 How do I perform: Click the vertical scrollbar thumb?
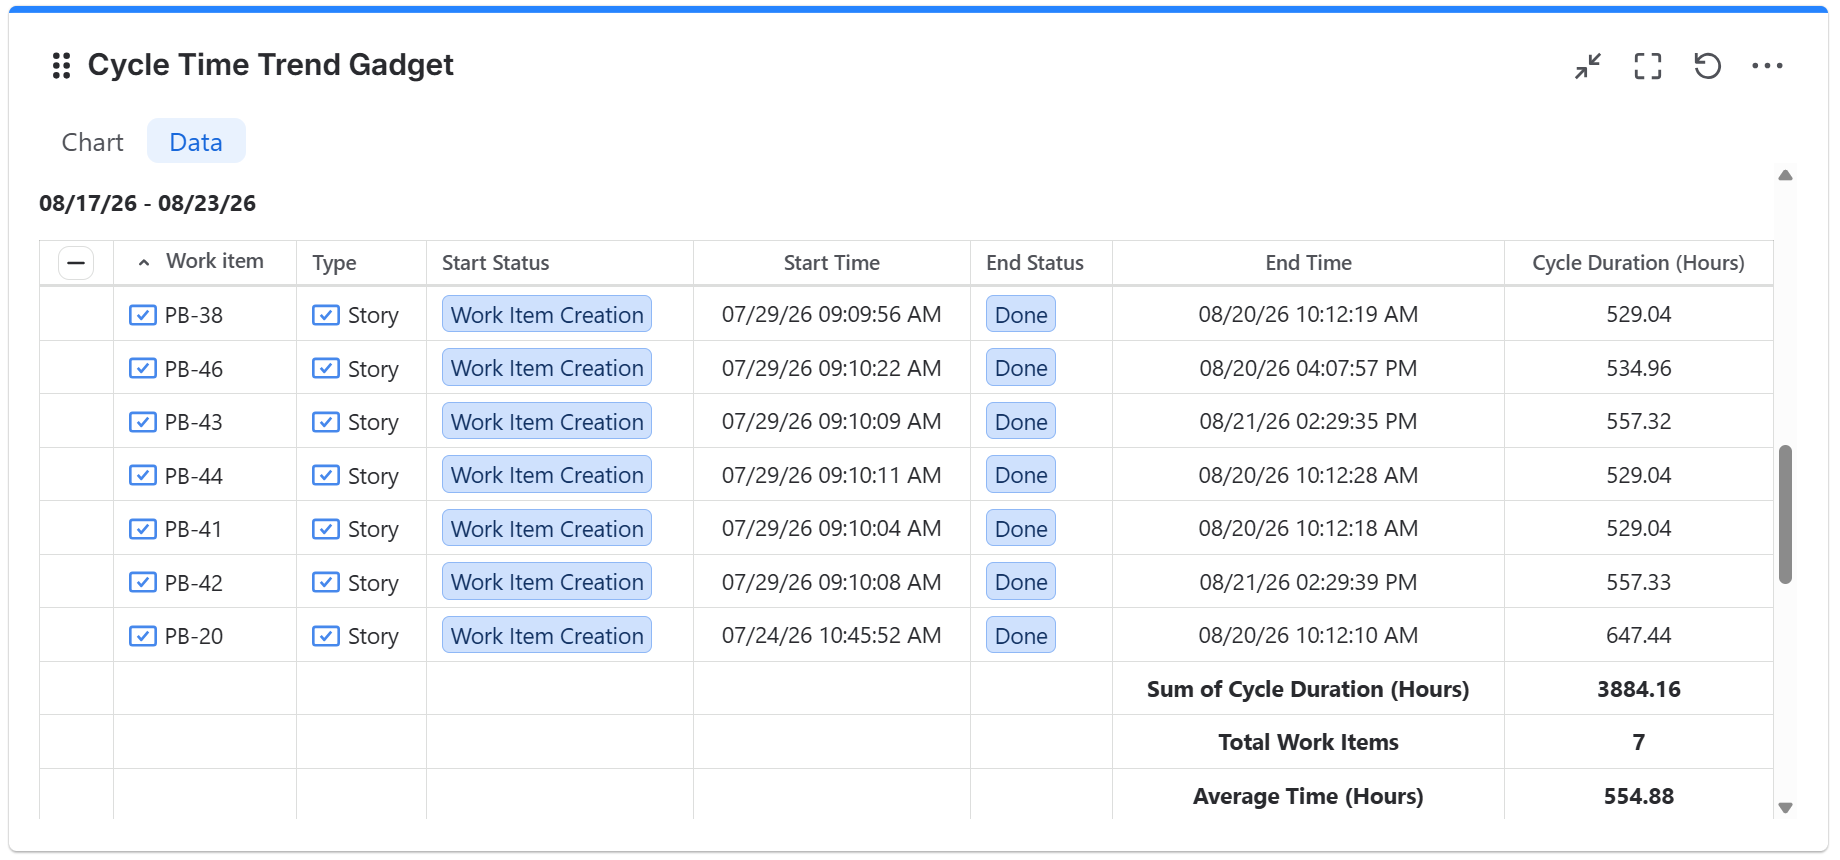tap(1785, 514)
